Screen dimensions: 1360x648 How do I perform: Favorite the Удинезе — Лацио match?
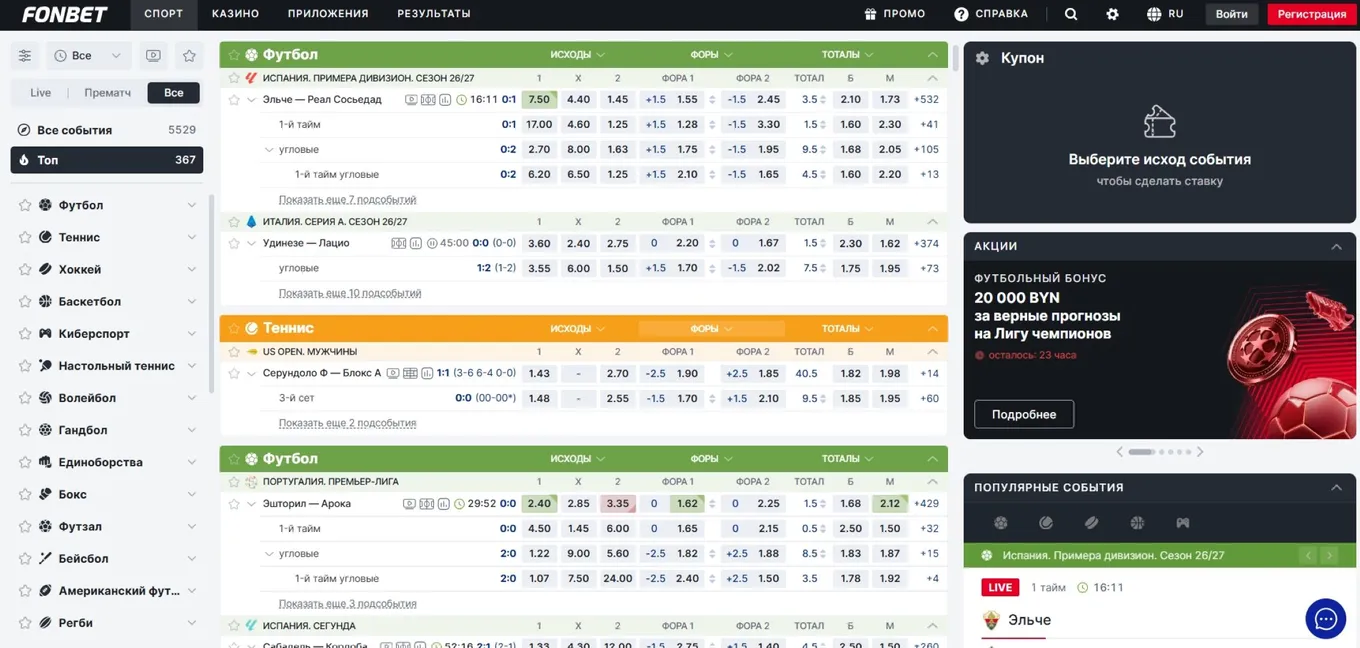(234, 243)
